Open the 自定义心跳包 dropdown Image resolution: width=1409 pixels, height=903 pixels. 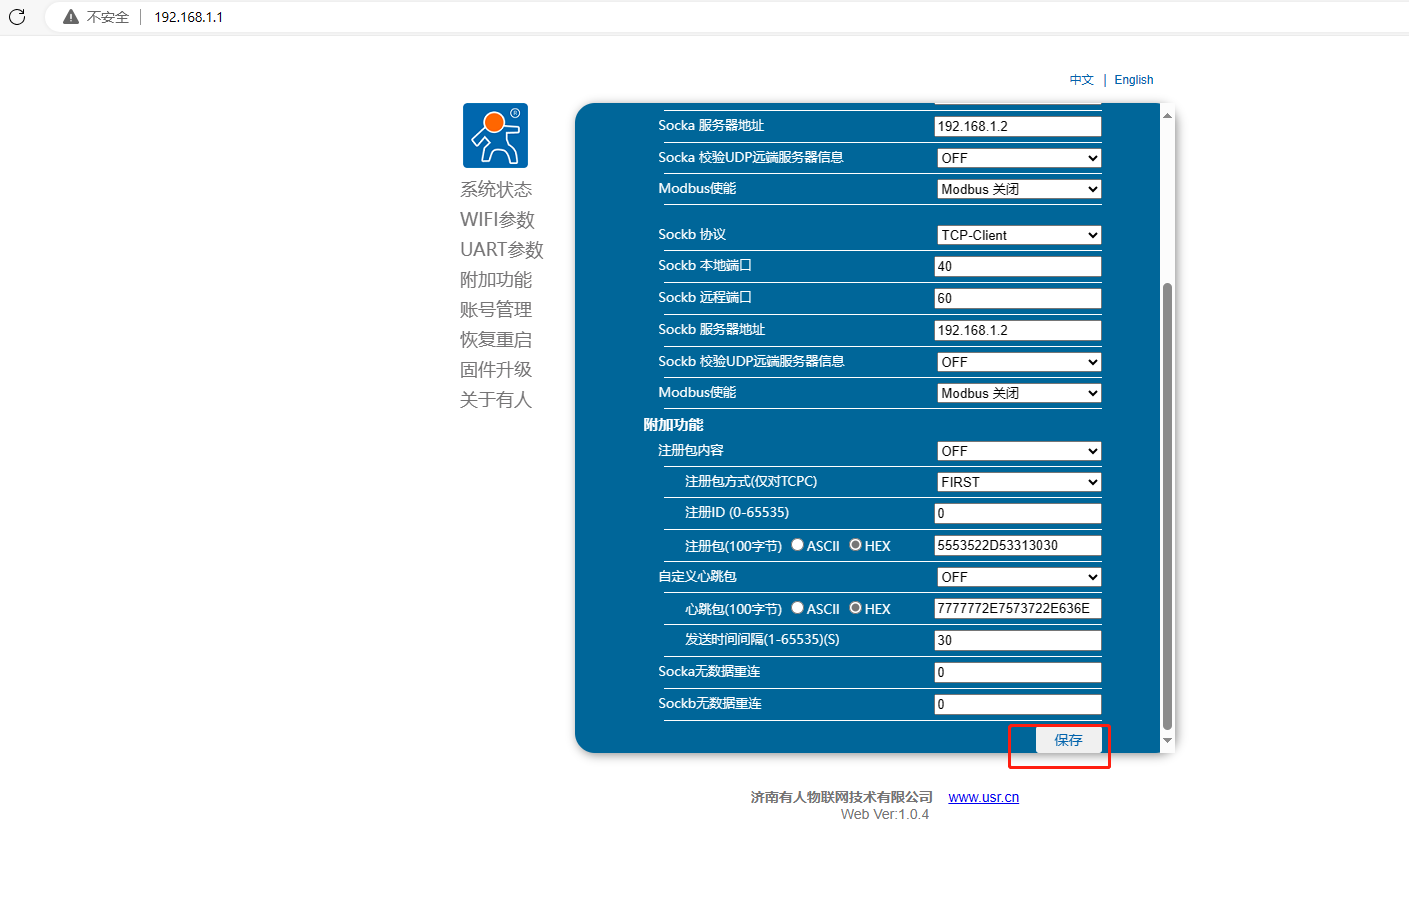(1018, 577)
